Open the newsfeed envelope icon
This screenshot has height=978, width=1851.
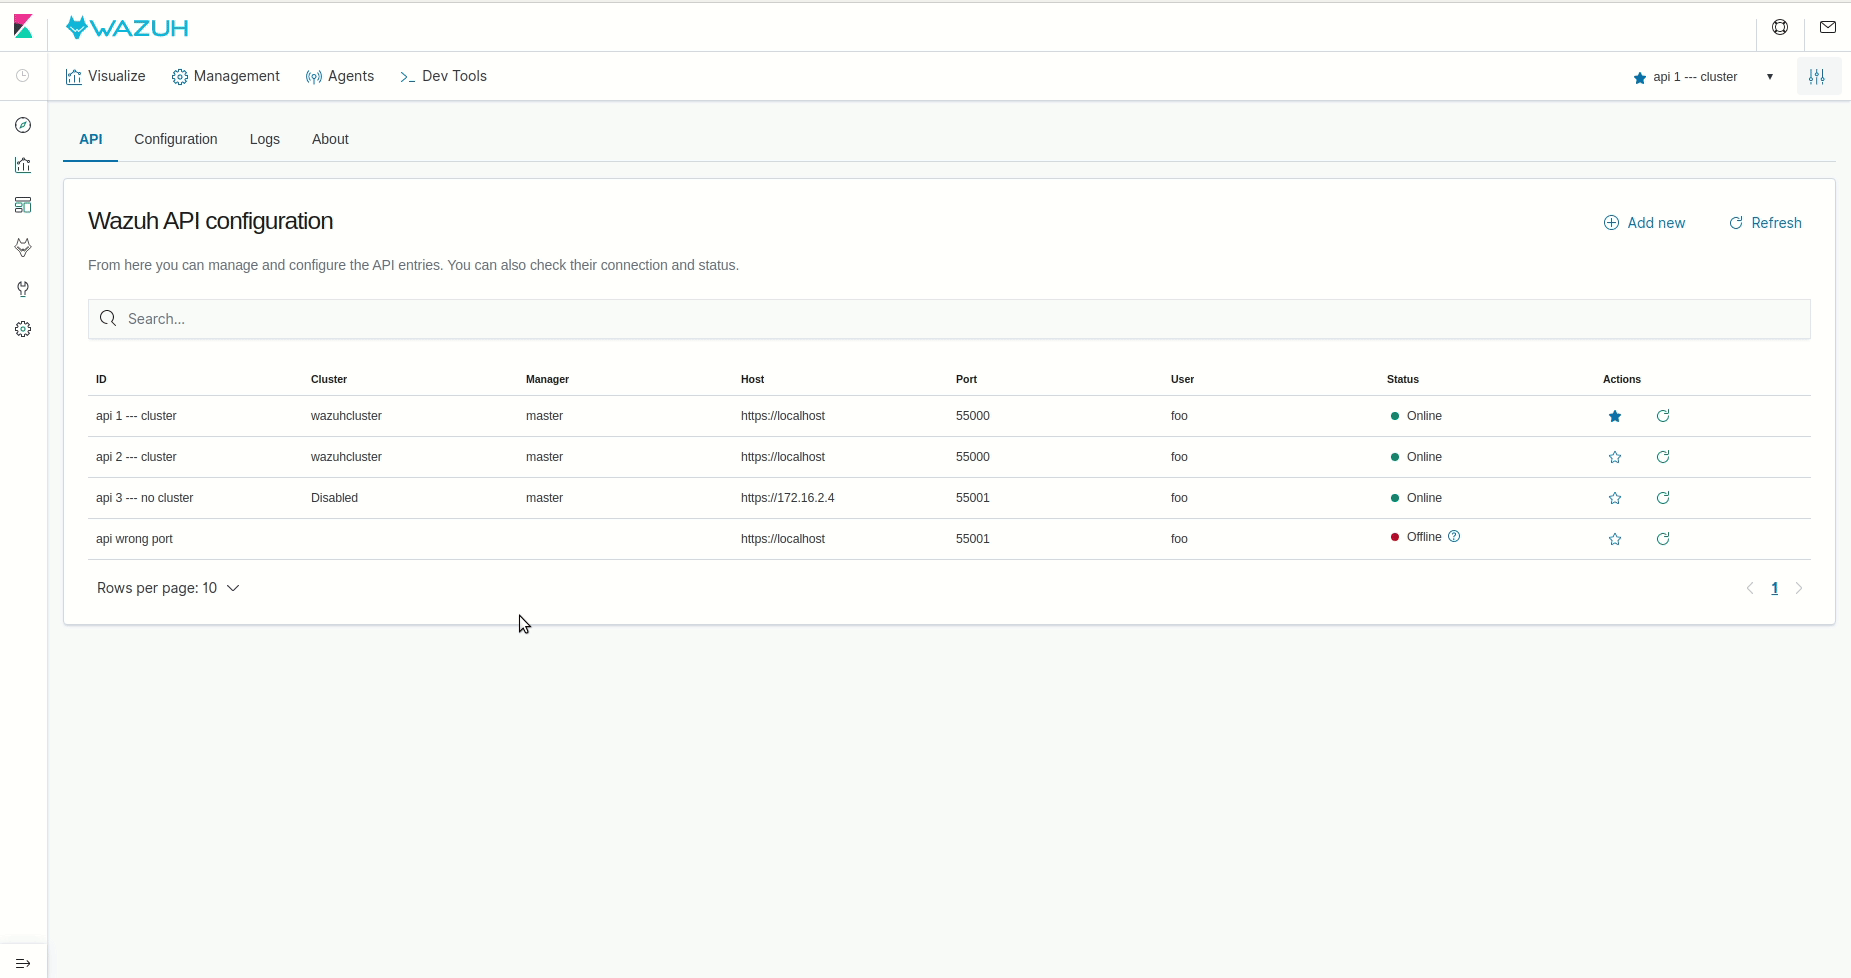pyautogui.click(x=1829, y=27)
